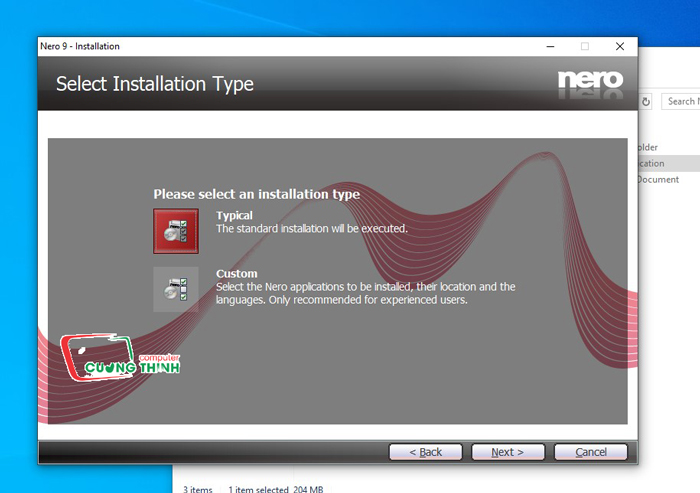700x493 pixels.
Task: Select the 'cation' item in background window
Action: tap(668, 163)
